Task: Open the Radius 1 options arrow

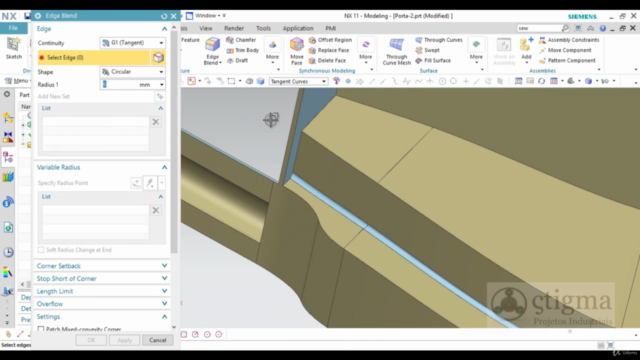Action: (x=162, y=84)
